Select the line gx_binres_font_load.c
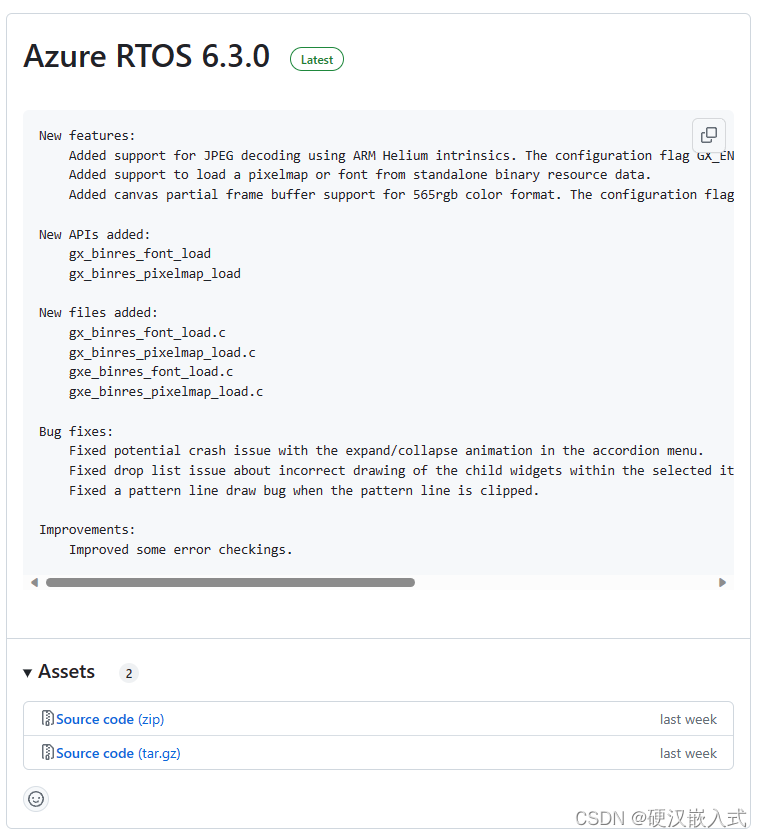This screenshot has width=762, height=838. tap(147, 333)
